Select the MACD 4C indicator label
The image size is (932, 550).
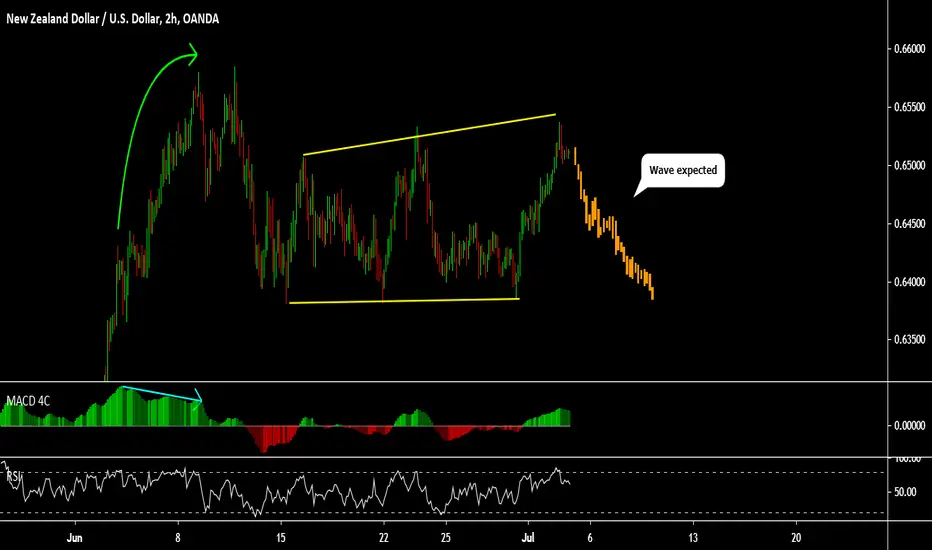click(x=28, y=401)
